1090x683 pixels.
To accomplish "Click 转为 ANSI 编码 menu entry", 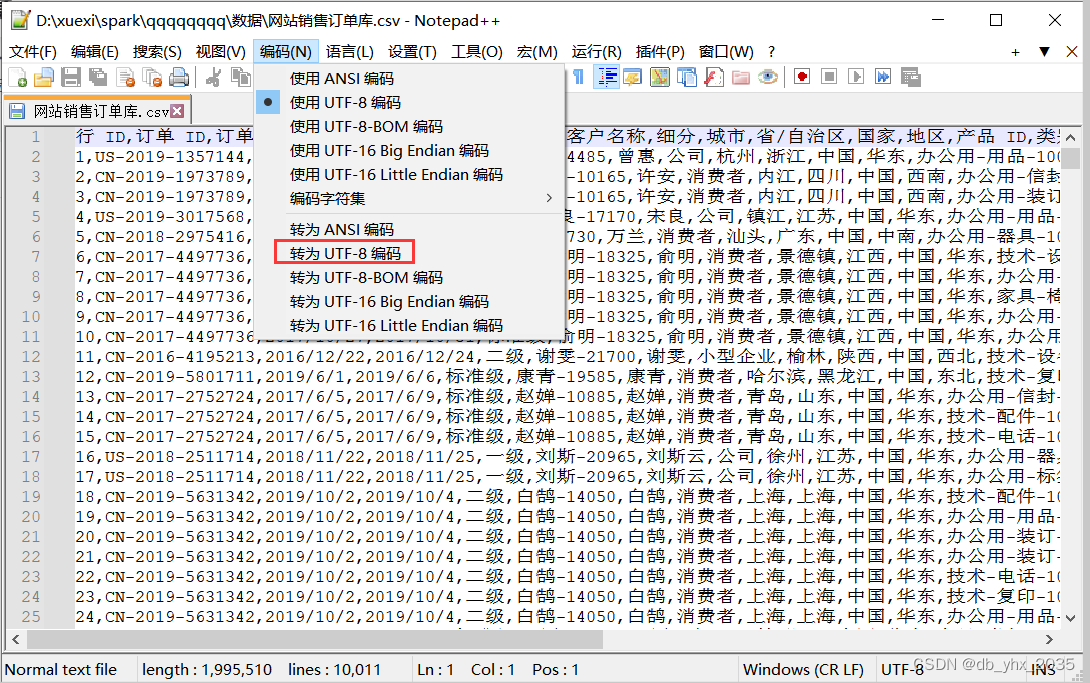I will pos(409,229).
